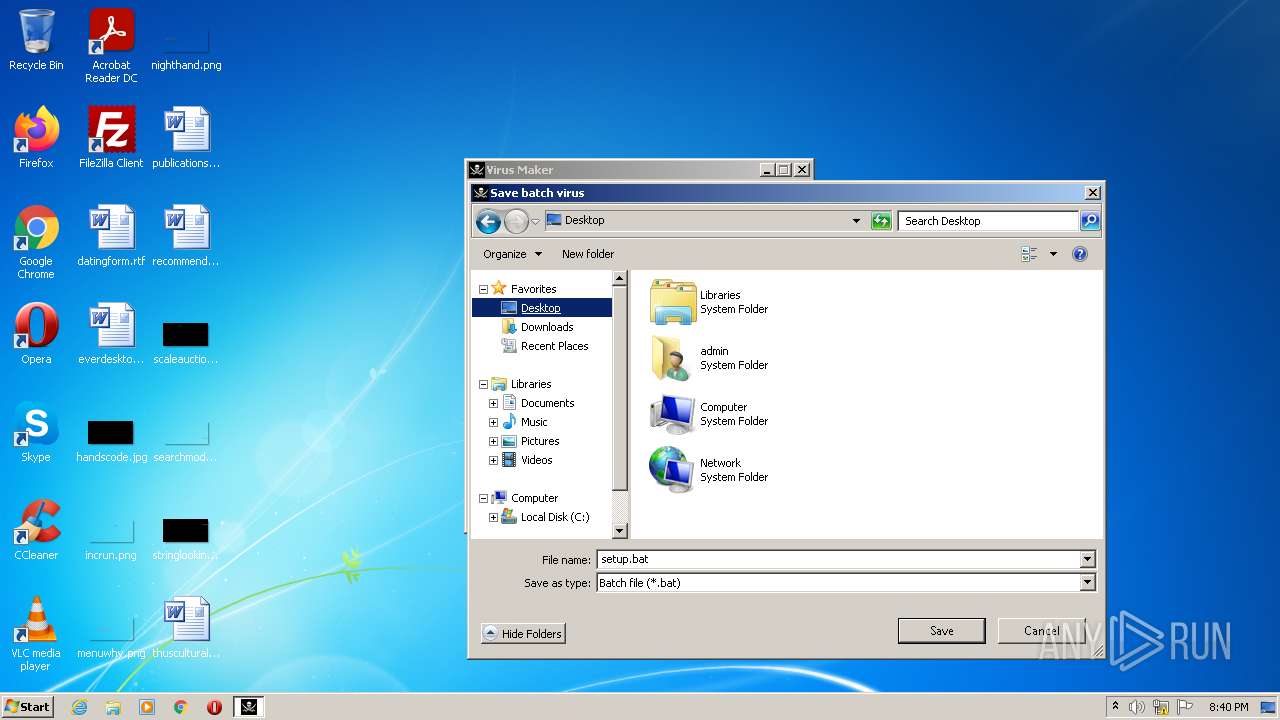This screenshot has width=1280, height=720.
Task: Open the view options dropdown arrow
Action: tap(1053, 254)
